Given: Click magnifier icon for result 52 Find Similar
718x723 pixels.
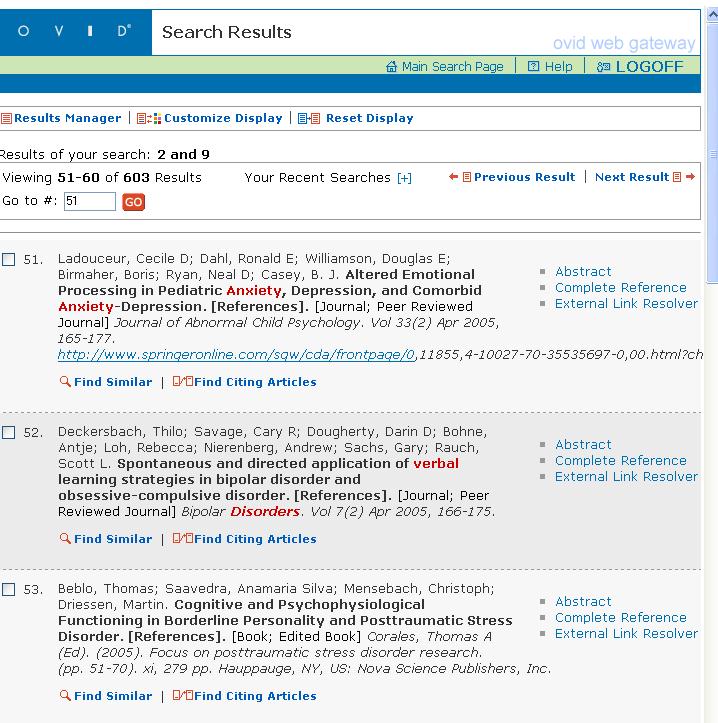Looking at the screenshot, I should tap(65, 538).
